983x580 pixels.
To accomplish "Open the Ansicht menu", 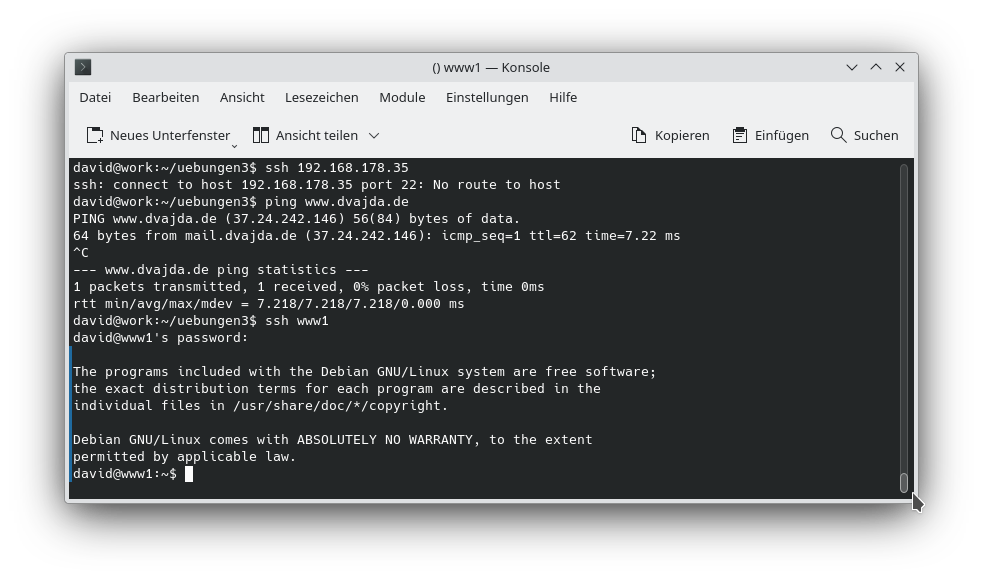I will pos(242,97).
